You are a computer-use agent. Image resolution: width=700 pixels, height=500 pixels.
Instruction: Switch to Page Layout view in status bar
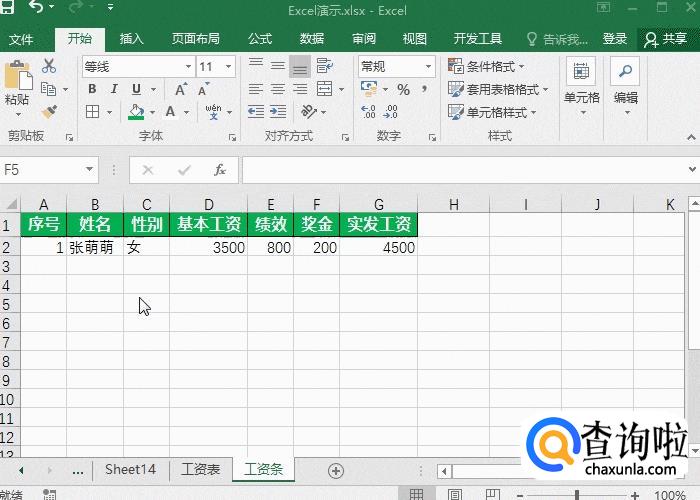coord(455,494)
